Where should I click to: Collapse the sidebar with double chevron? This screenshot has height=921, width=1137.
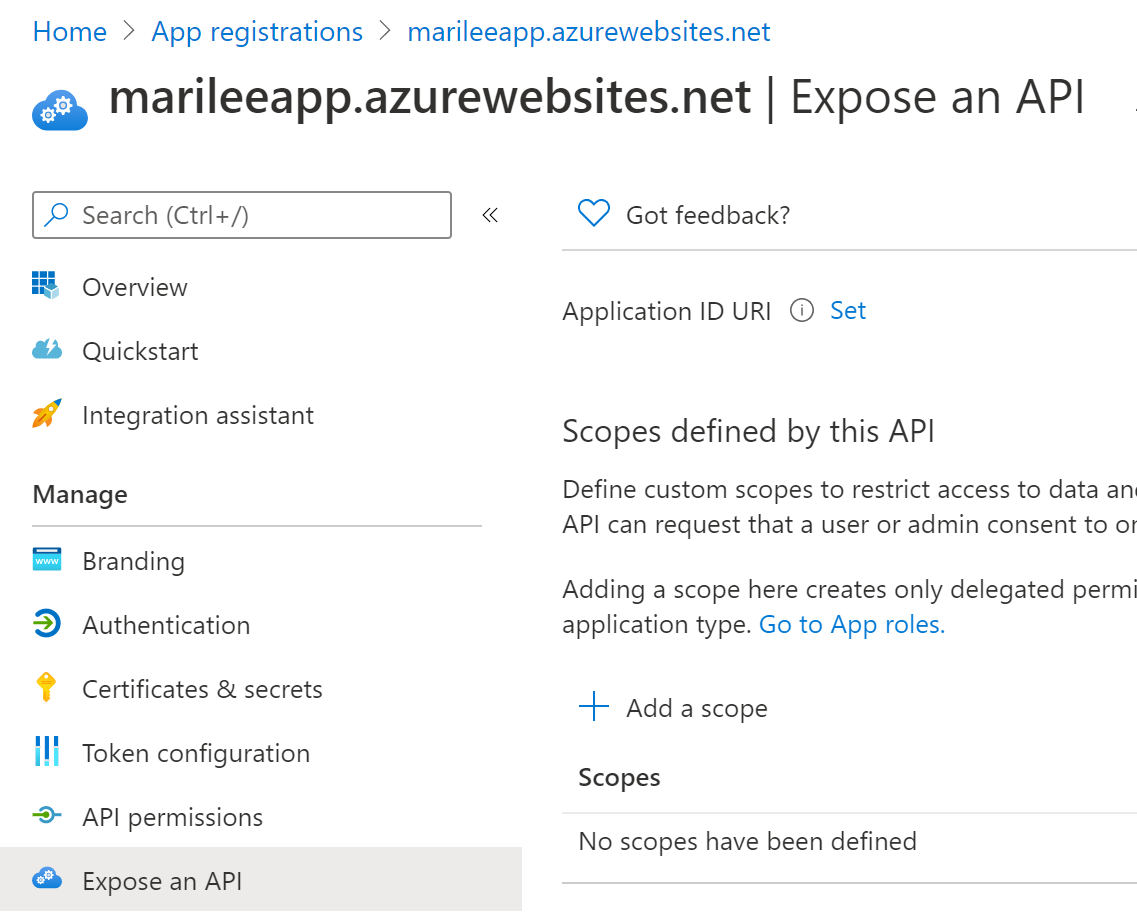click(x=490, y=215)
